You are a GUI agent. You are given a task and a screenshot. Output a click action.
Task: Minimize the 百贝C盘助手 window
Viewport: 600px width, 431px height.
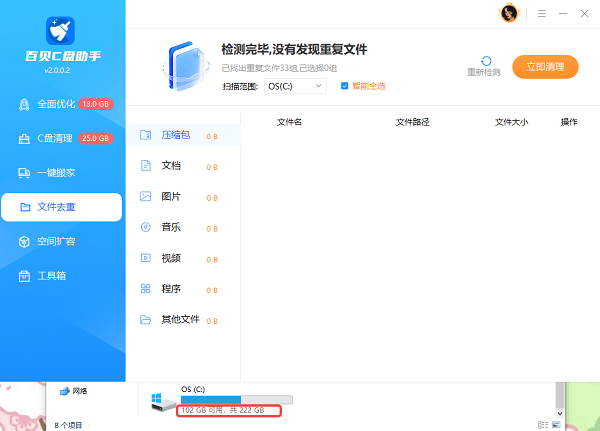point(563,14)
